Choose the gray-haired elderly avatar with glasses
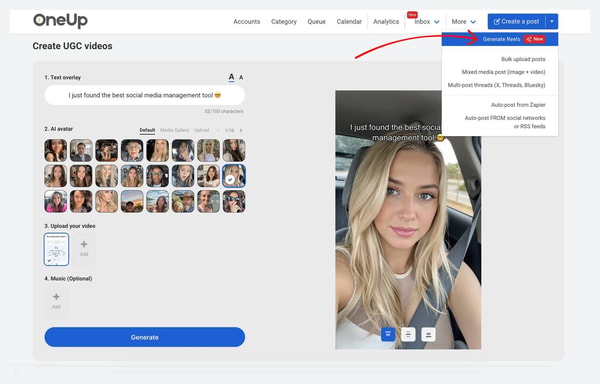This screenshot has height=384, width=600. click(132, 150)
